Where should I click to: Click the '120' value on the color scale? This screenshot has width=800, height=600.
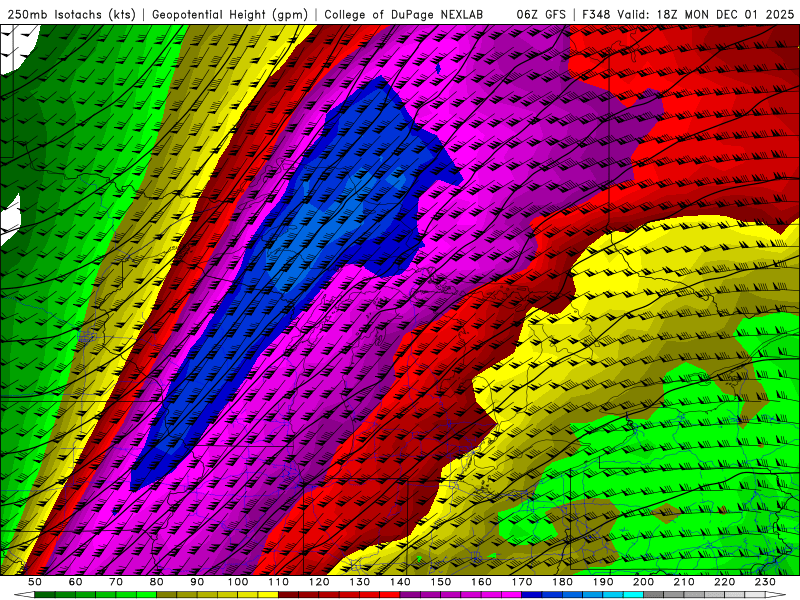click(319, 582)
